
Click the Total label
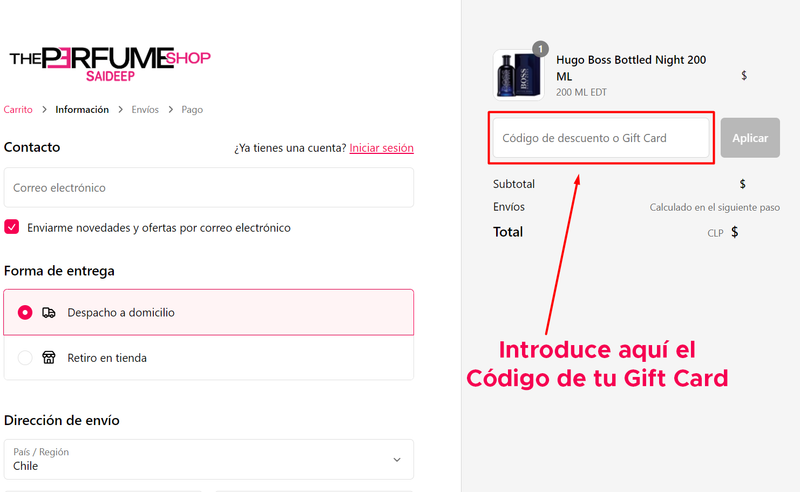508,232
